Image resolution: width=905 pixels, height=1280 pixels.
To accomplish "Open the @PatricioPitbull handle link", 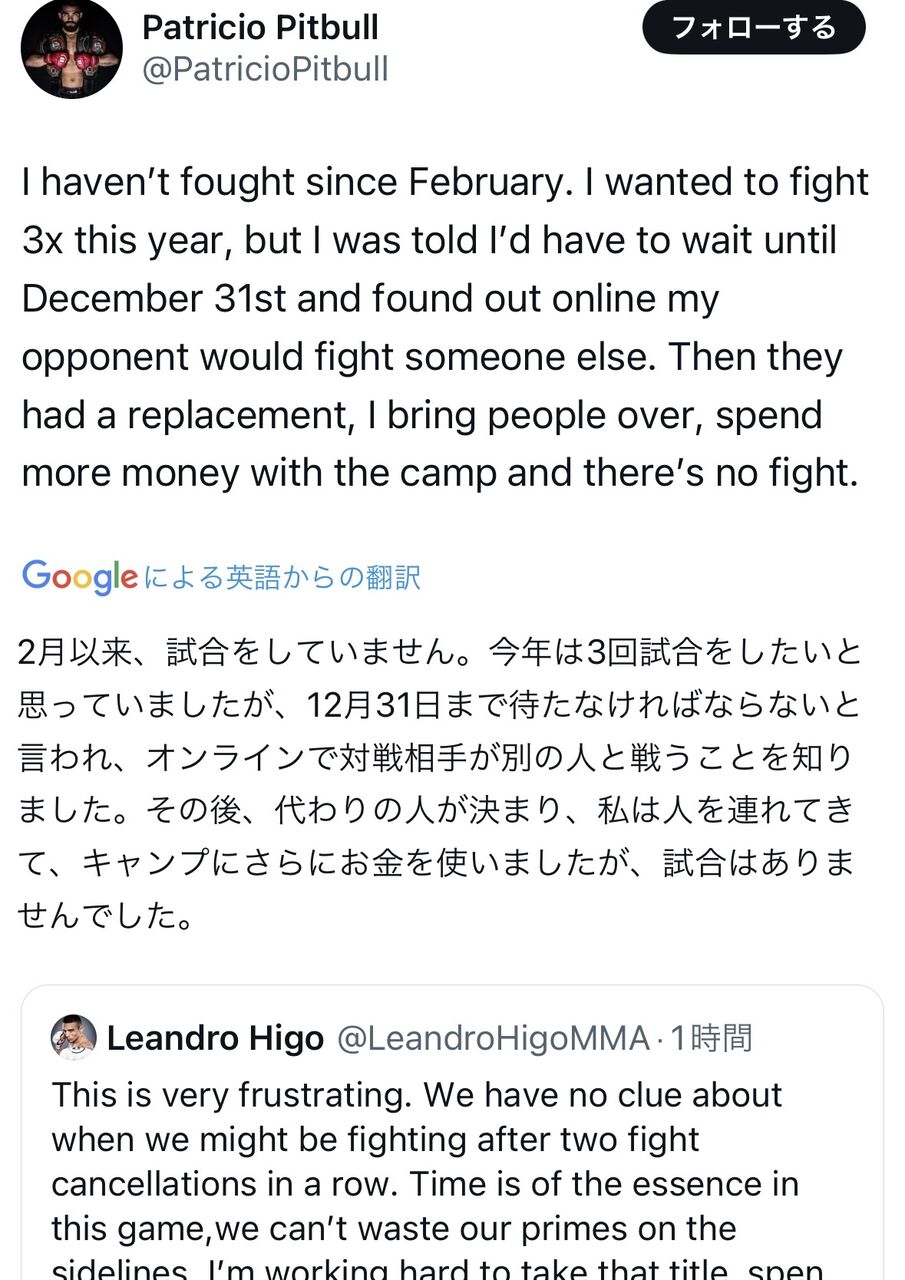I will [x=265, y=70].
